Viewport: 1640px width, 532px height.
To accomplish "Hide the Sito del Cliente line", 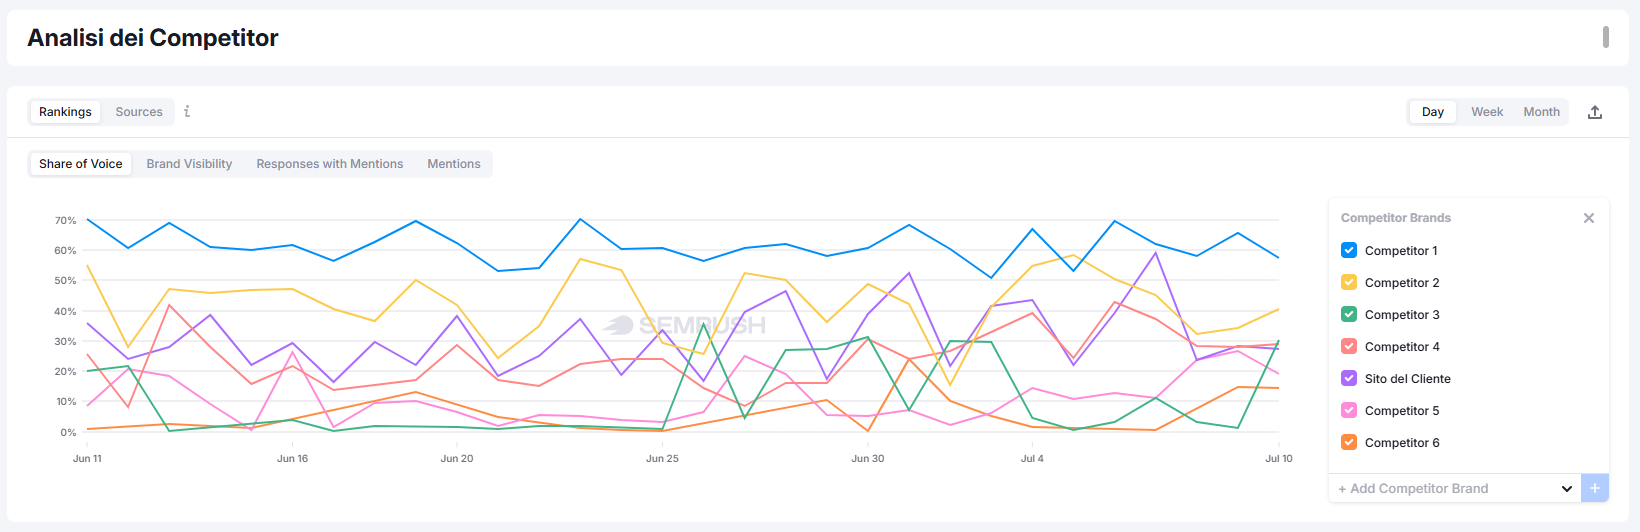I will (1349, 378).
